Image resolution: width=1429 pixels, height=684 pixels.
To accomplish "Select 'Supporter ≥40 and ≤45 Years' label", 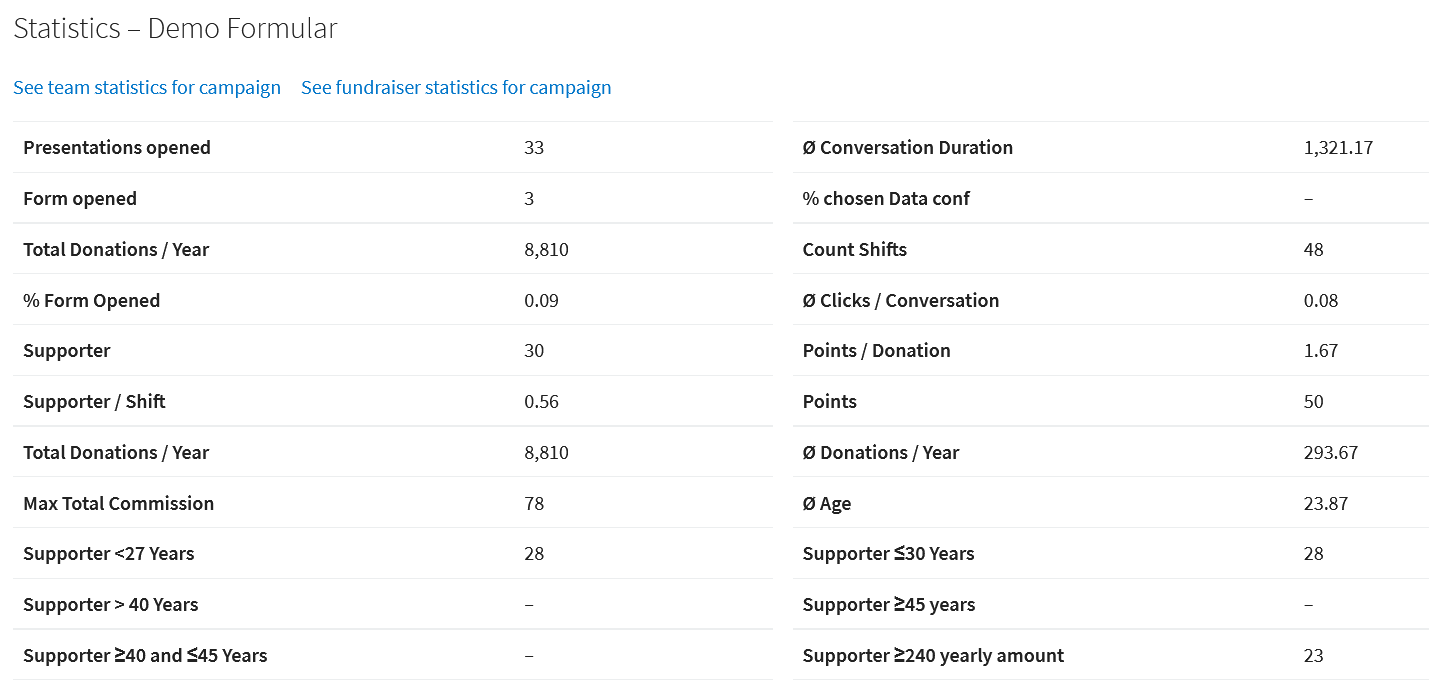I will [x=145, y=655].
